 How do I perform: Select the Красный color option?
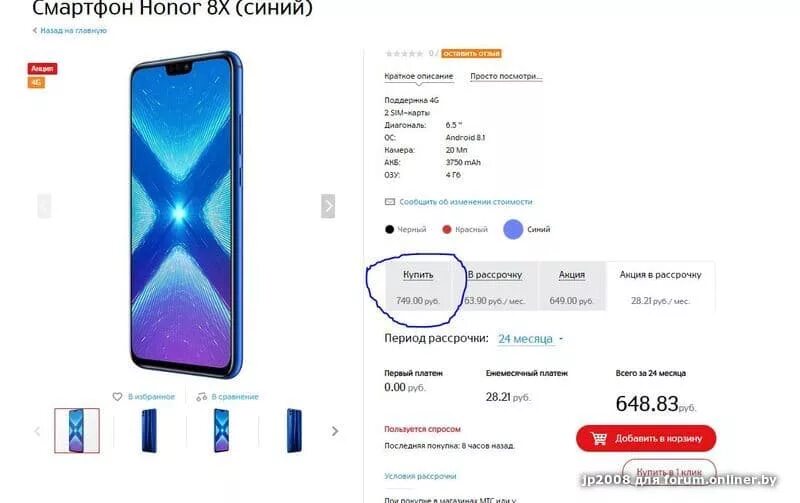(x=465, y=230)
